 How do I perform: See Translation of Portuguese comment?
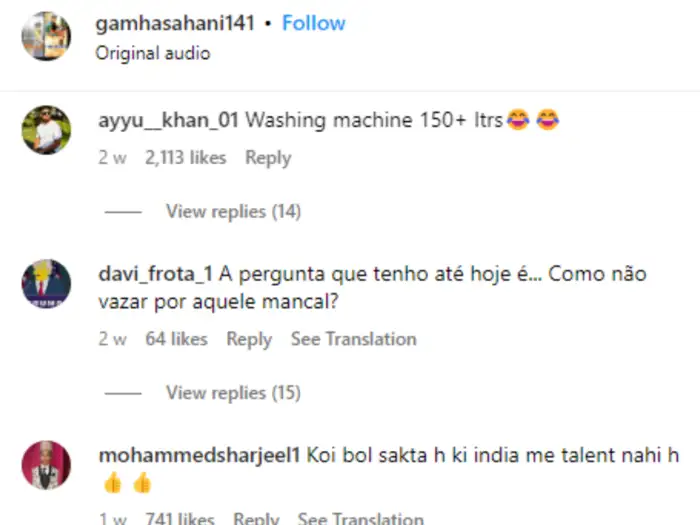point(354,339)
